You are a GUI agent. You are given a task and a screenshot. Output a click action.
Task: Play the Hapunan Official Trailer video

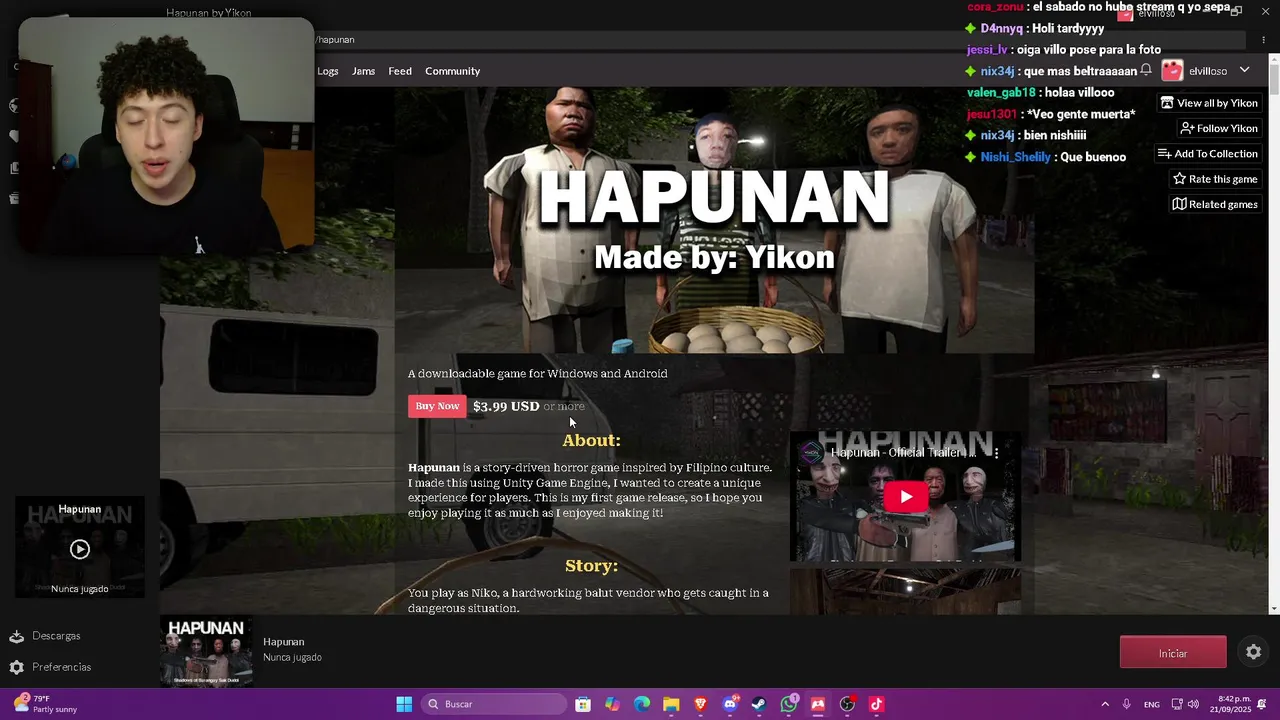906,497
